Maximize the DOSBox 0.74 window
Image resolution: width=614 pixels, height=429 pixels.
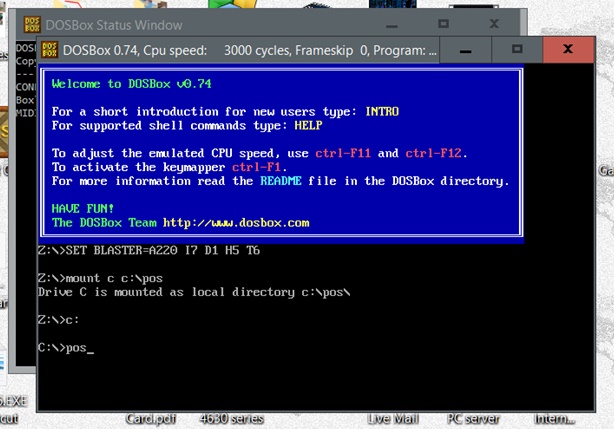coord(517,48)
